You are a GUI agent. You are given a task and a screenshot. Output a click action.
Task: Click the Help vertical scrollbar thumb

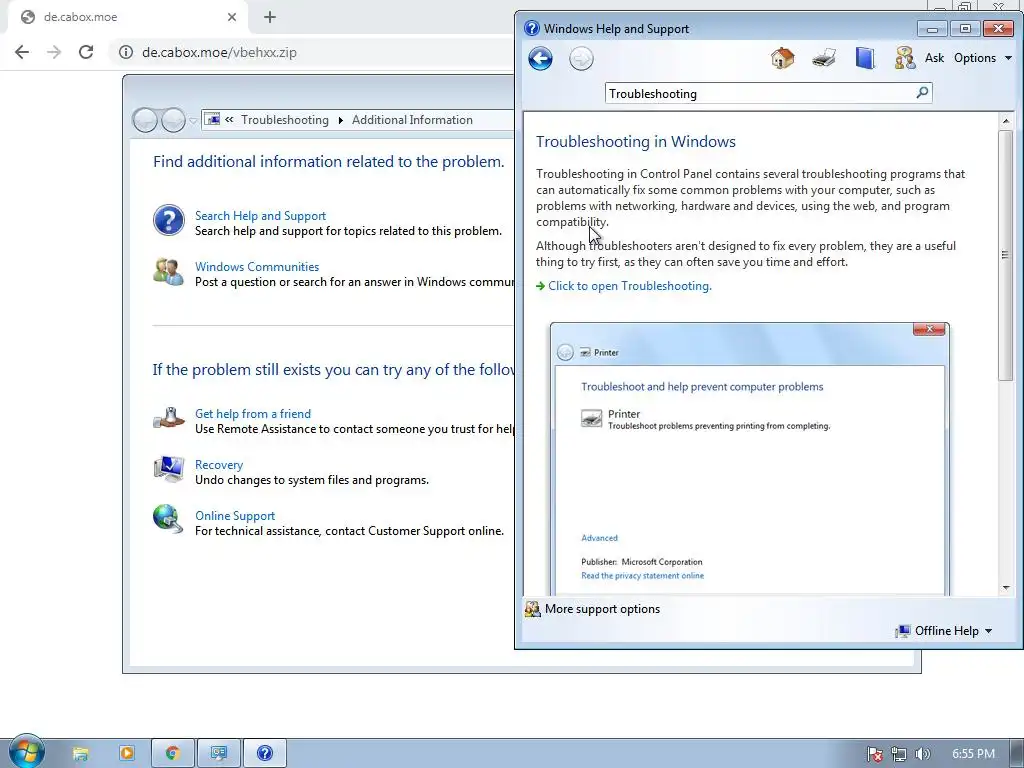[x=1005, y=255]
